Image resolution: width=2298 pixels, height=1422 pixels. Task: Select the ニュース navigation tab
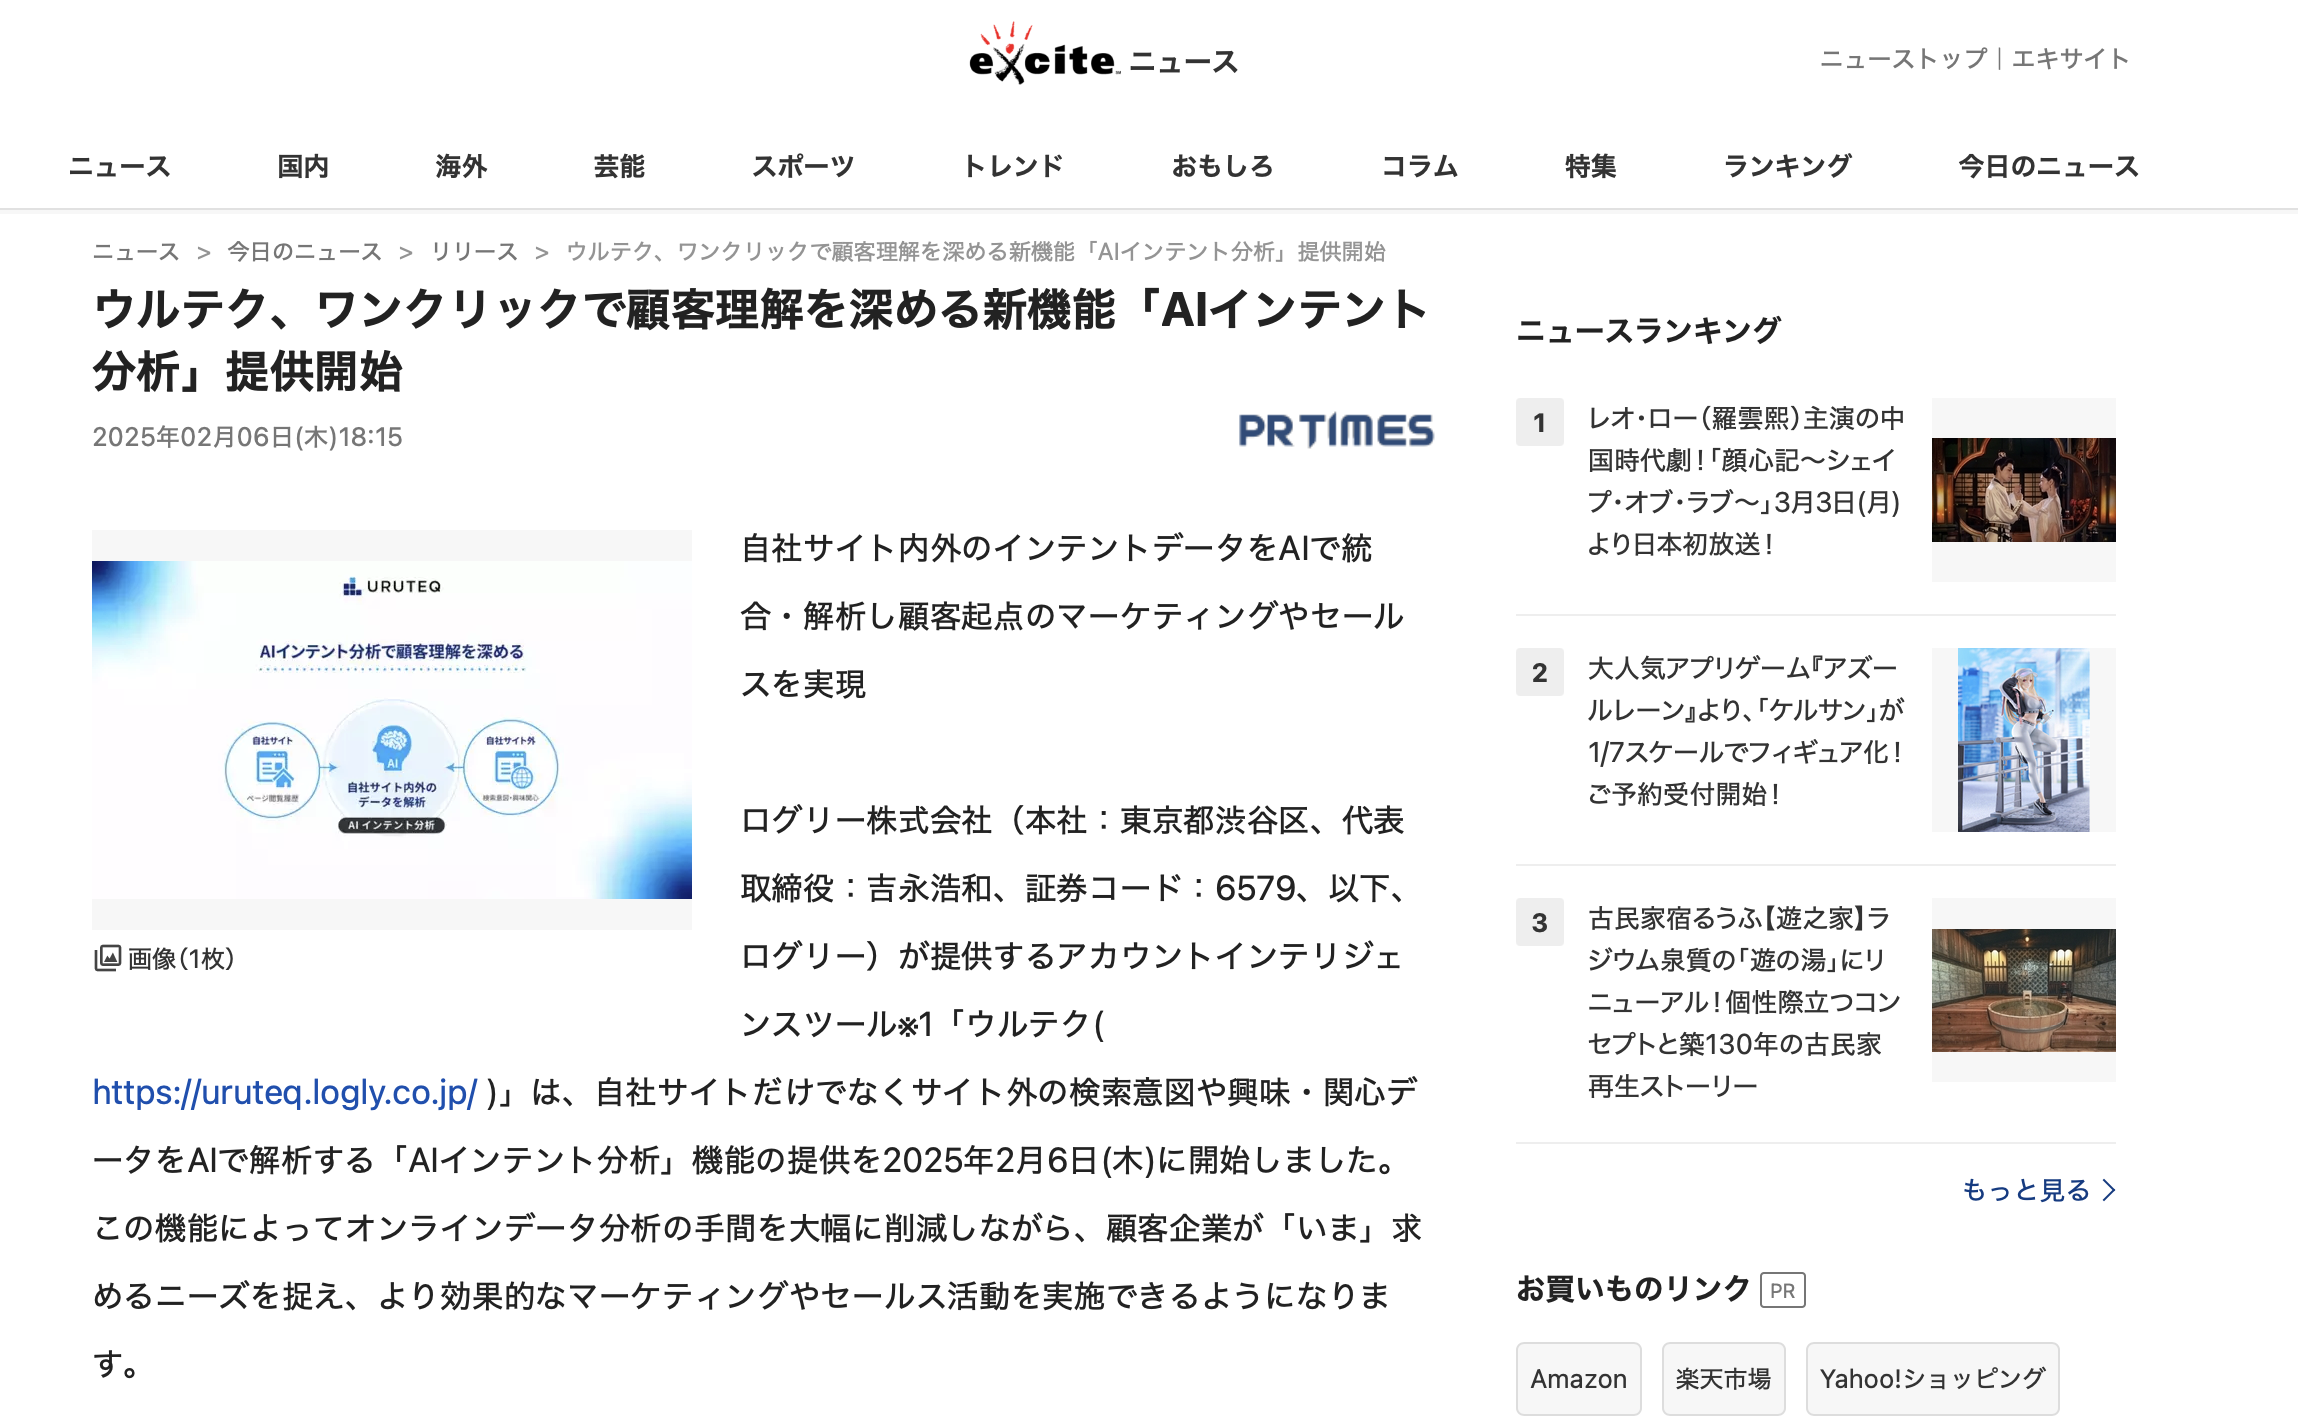(120, 166)
